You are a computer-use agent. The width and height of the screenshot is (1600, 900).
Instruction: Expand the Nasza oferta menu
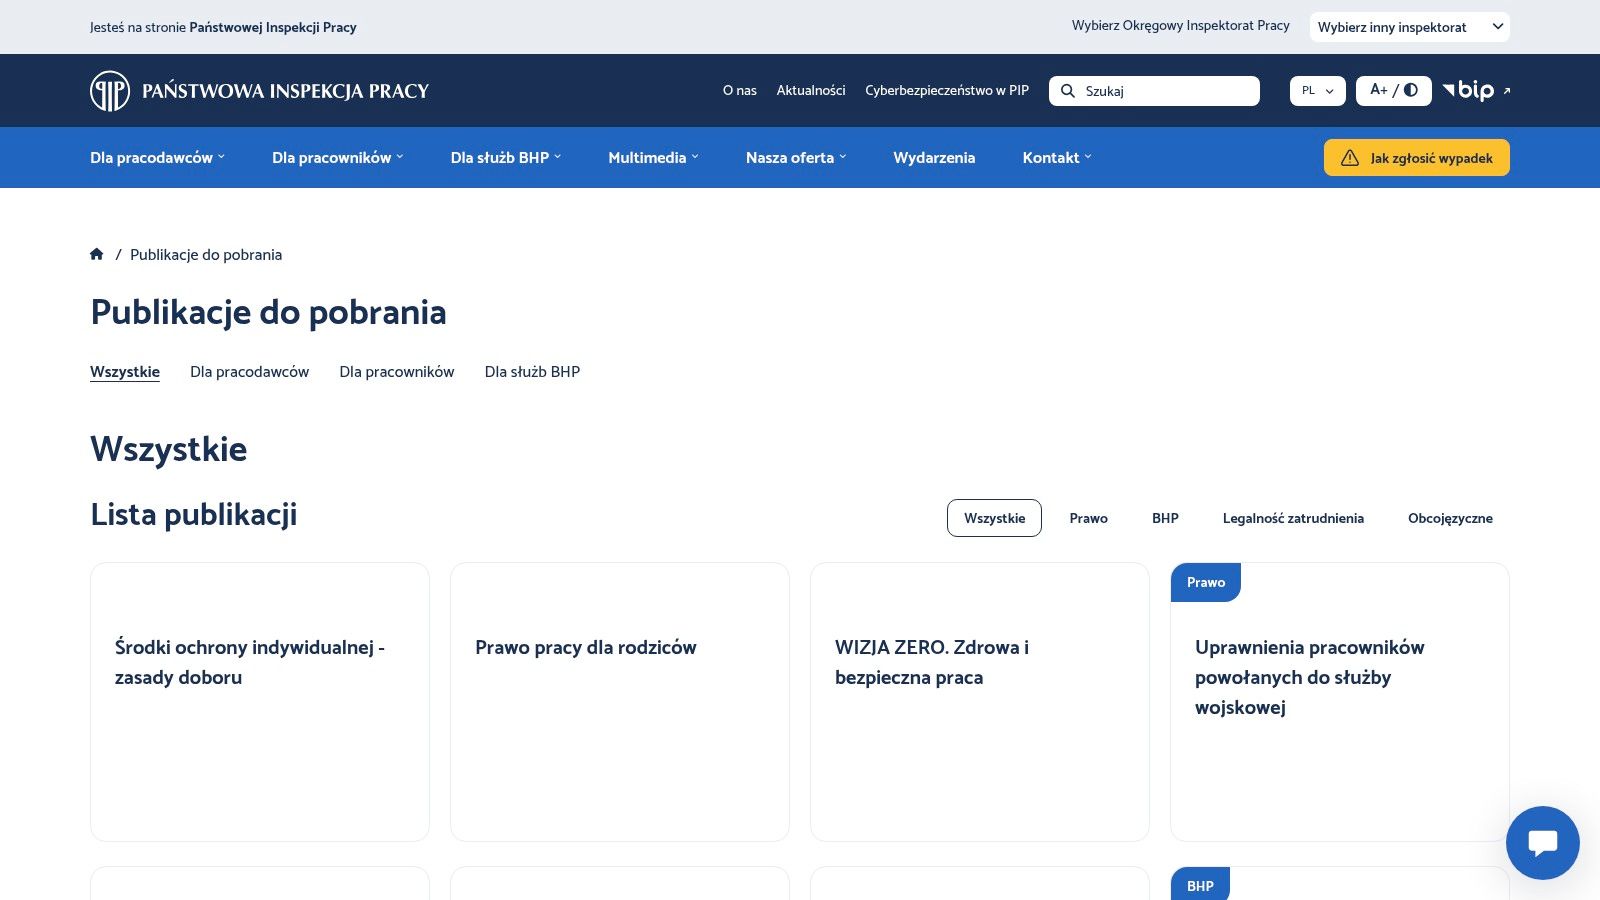pos(796,158)
